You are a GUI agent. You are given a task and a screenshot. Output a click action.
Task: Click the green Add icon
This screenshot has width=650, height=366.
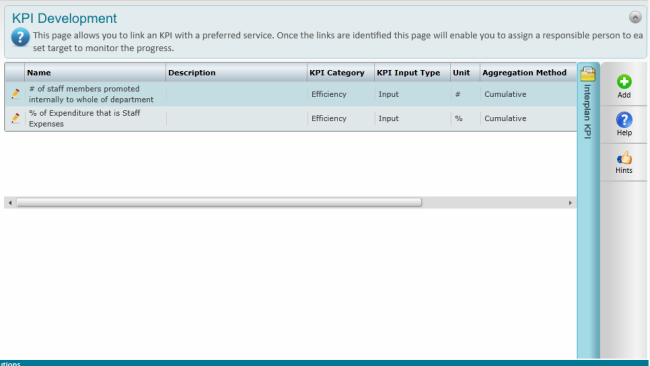(x=624, y=82)
